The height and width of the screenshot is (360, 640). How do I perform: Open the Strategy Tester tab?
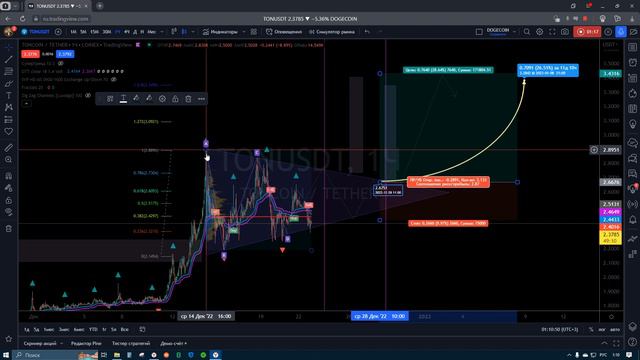point(131,344)
